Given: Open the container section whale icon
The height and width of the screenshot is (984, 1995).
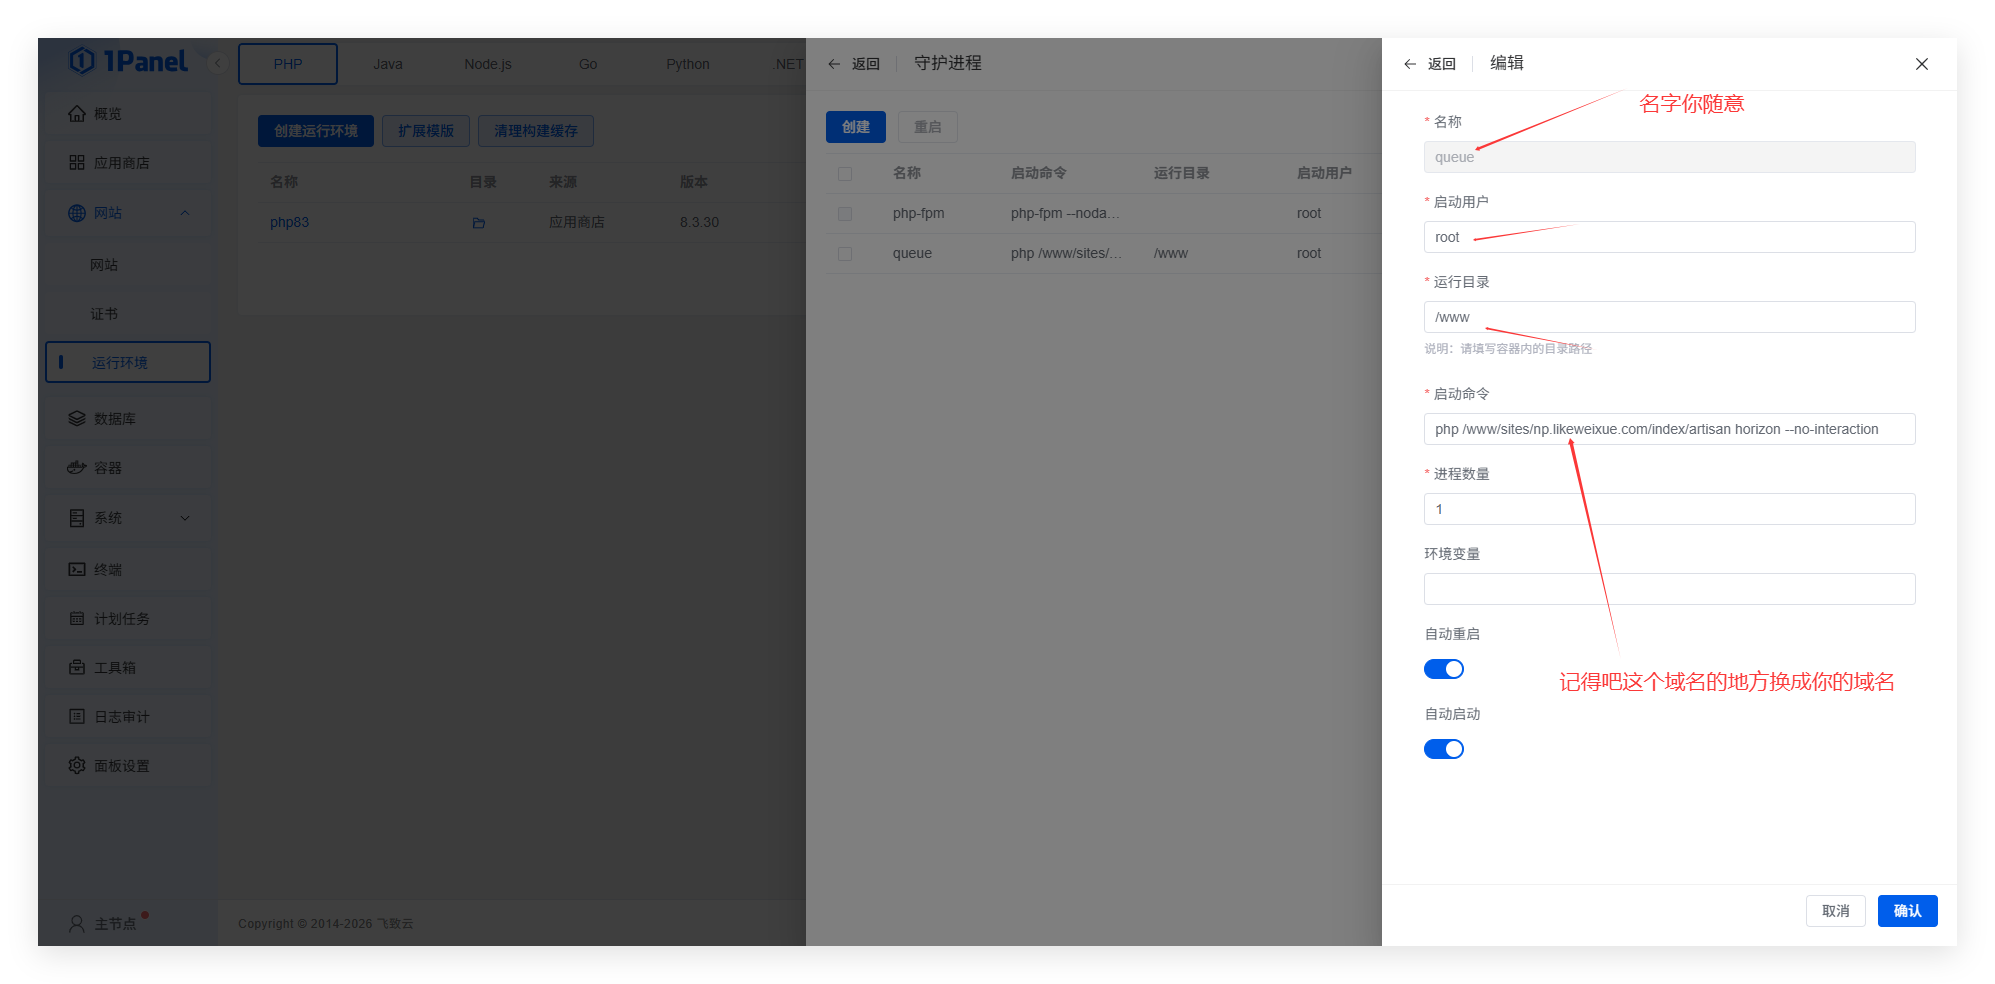Looking at the screenshot, I should click(77, 467).
